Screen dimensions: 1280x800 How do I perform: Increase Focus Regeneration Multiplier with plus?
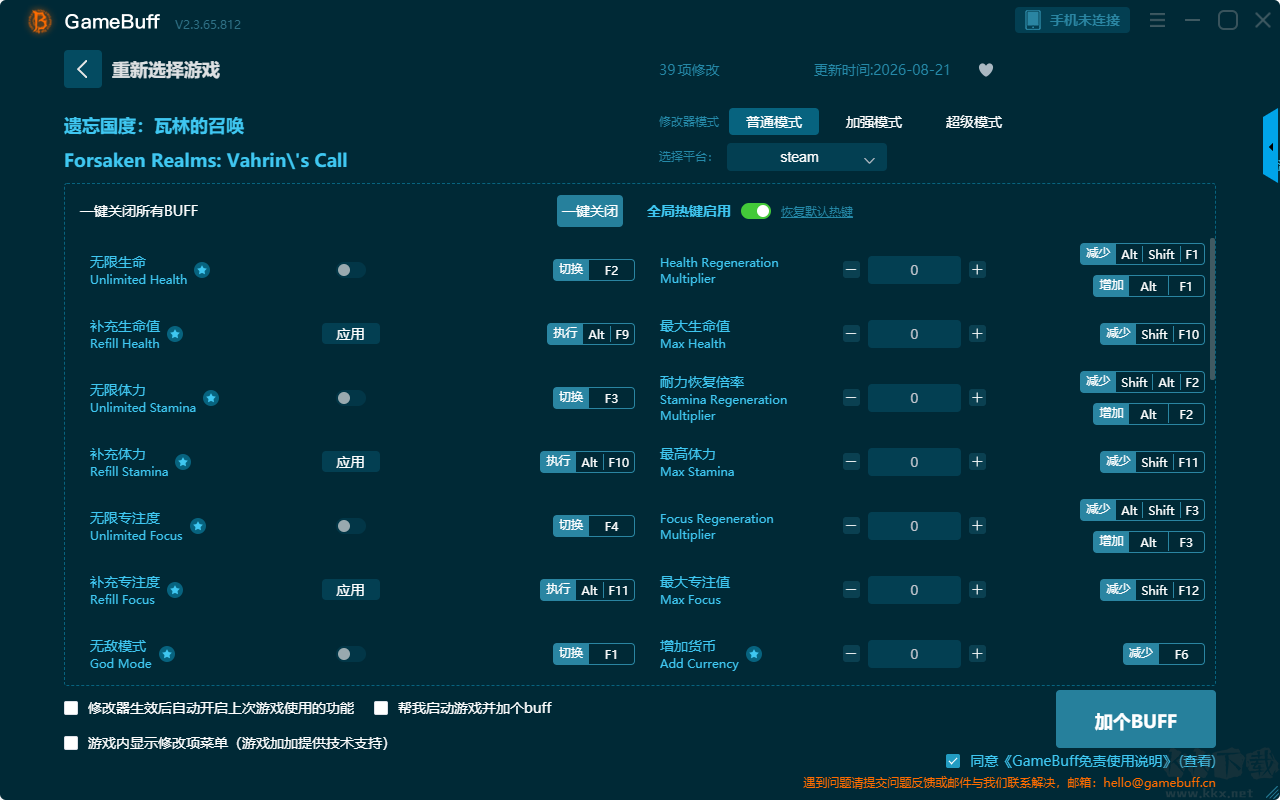(977, 526)
